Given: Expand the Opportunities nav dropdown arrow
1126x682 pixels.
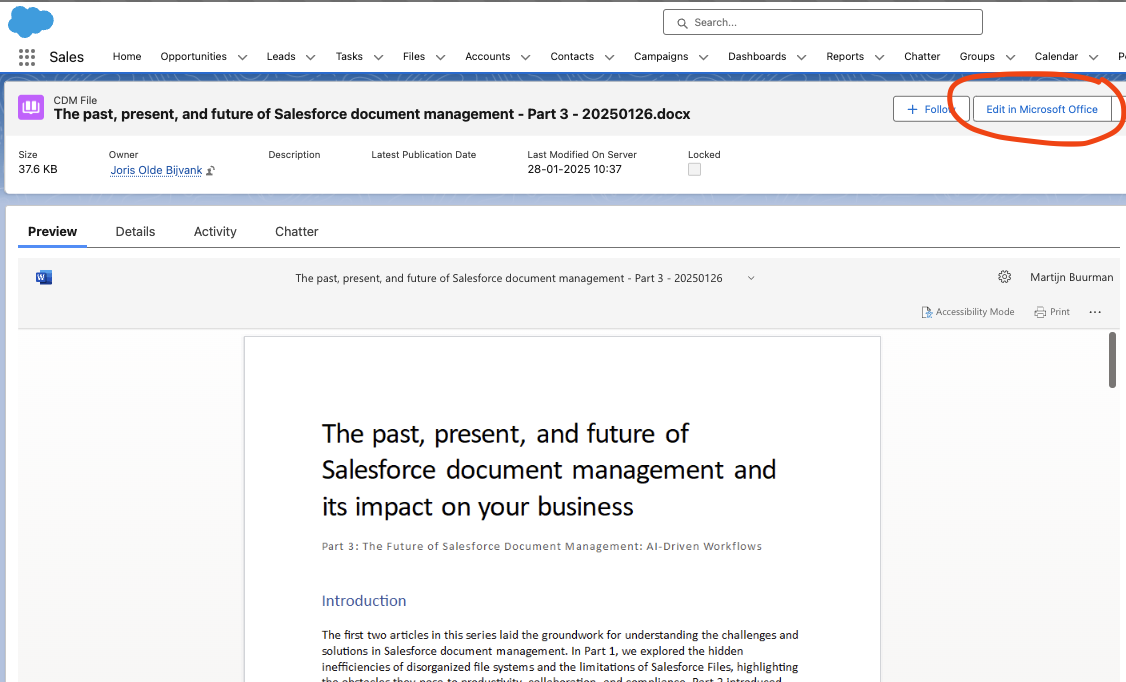Looking at the screenshot, I should pyautogui.click(x=243, y=57).
